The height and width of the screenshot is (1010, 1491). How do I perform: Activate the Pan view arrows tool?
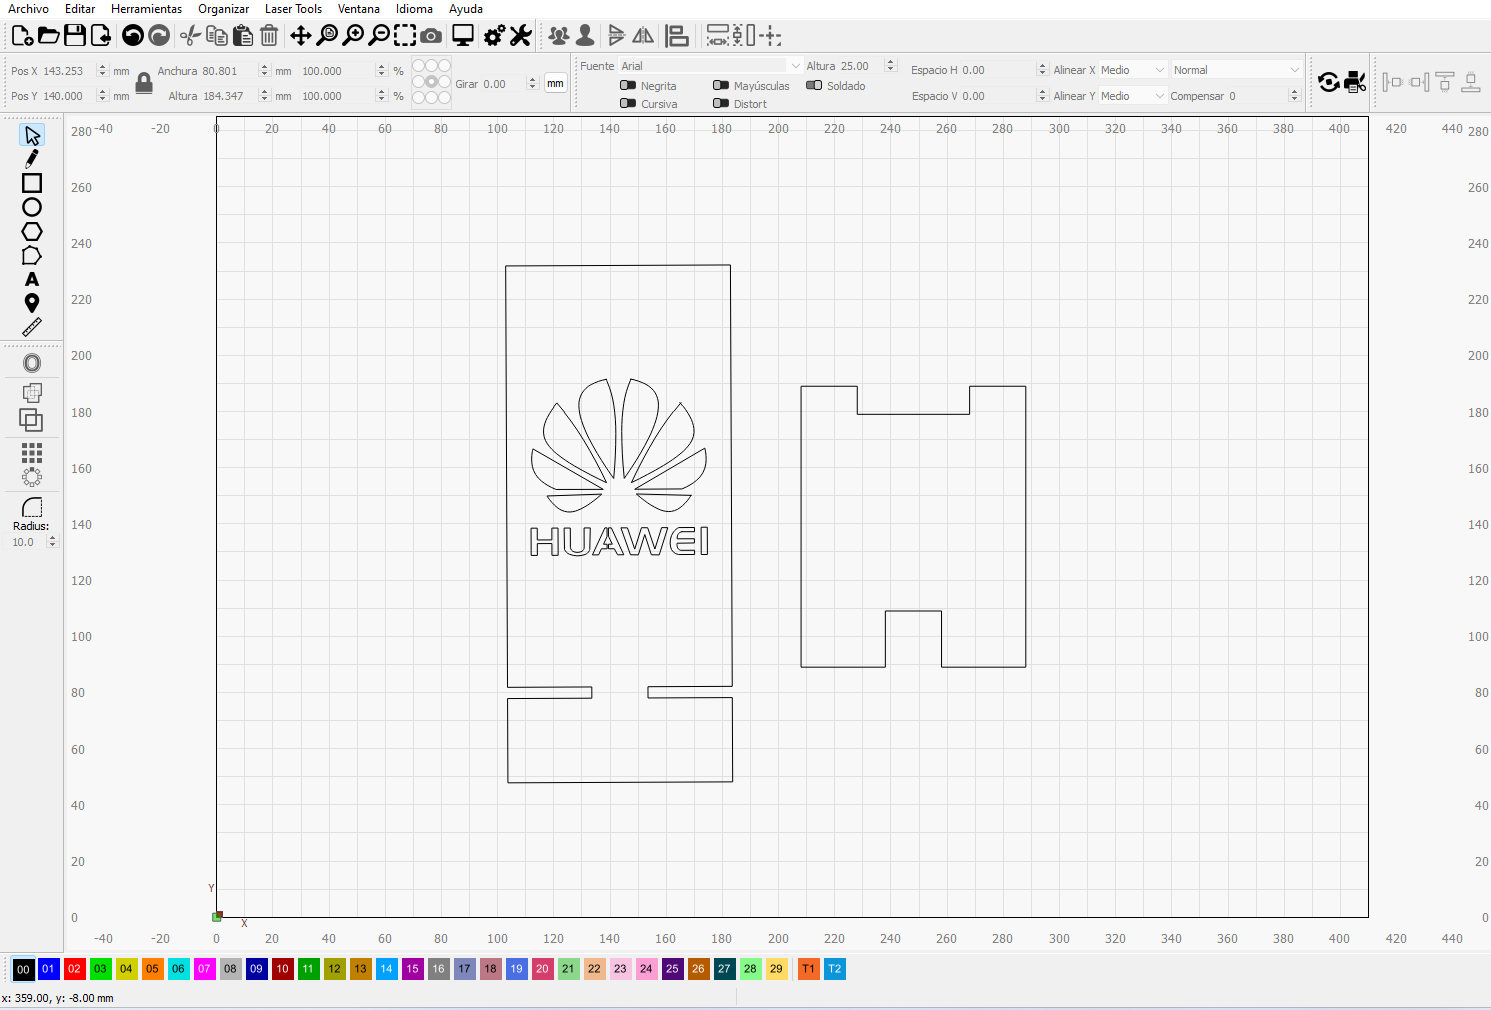(301, 36)
